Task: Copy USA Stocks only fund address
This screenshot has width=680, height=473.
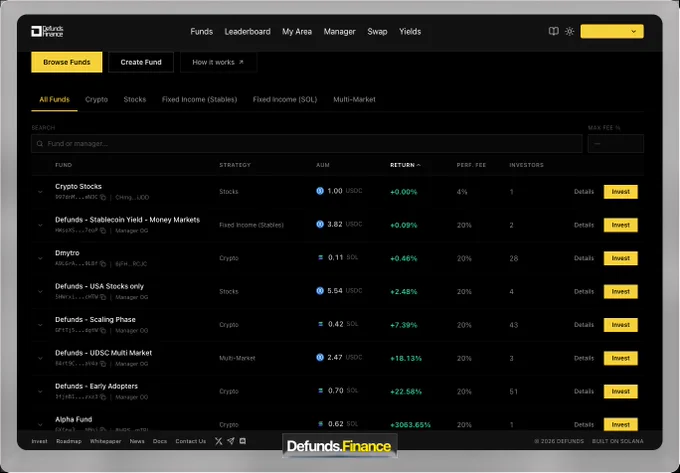Action: (x=103, y=297)
